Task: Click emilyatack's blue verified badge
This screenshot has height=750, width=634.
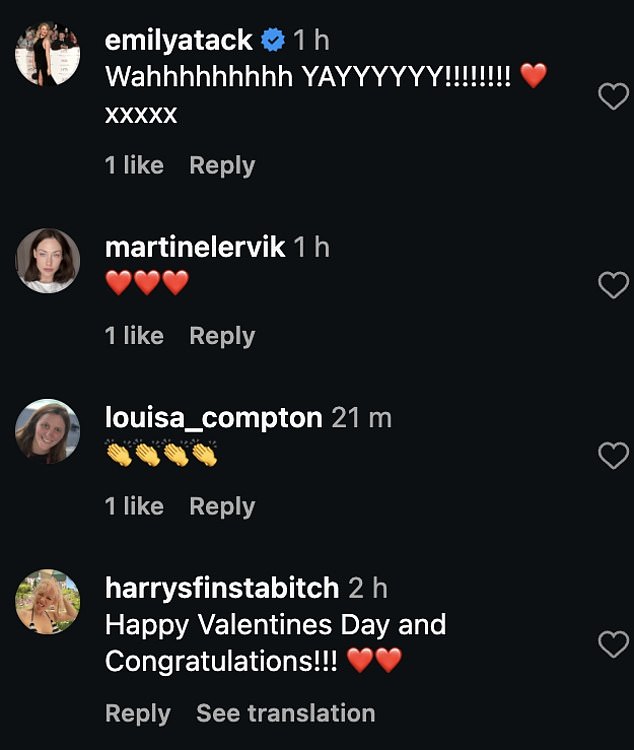Action: click(271, 41)
